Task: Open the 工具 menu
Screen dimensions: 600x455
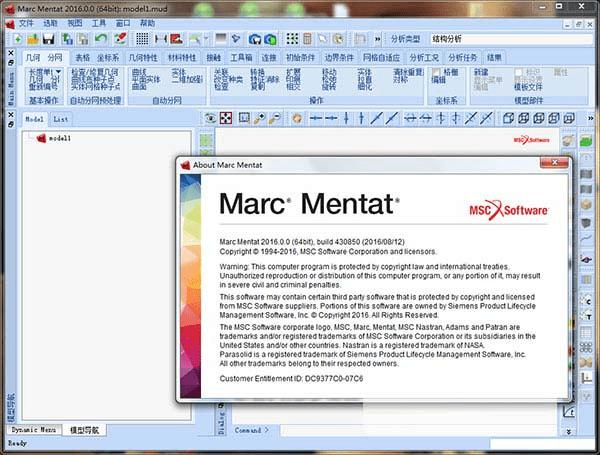Action: pos(99,23)
